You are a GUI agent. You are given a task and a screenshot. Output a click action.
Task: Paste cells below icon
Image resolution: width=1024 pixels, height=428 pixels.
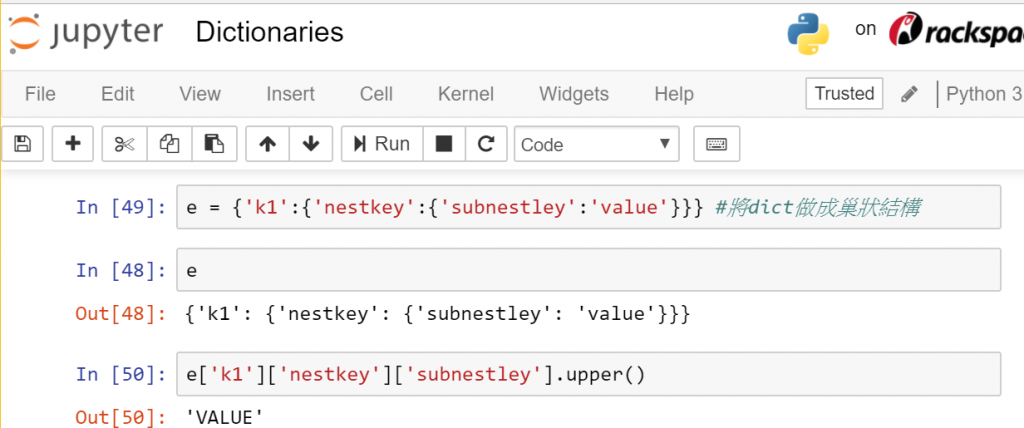(213, 144)
